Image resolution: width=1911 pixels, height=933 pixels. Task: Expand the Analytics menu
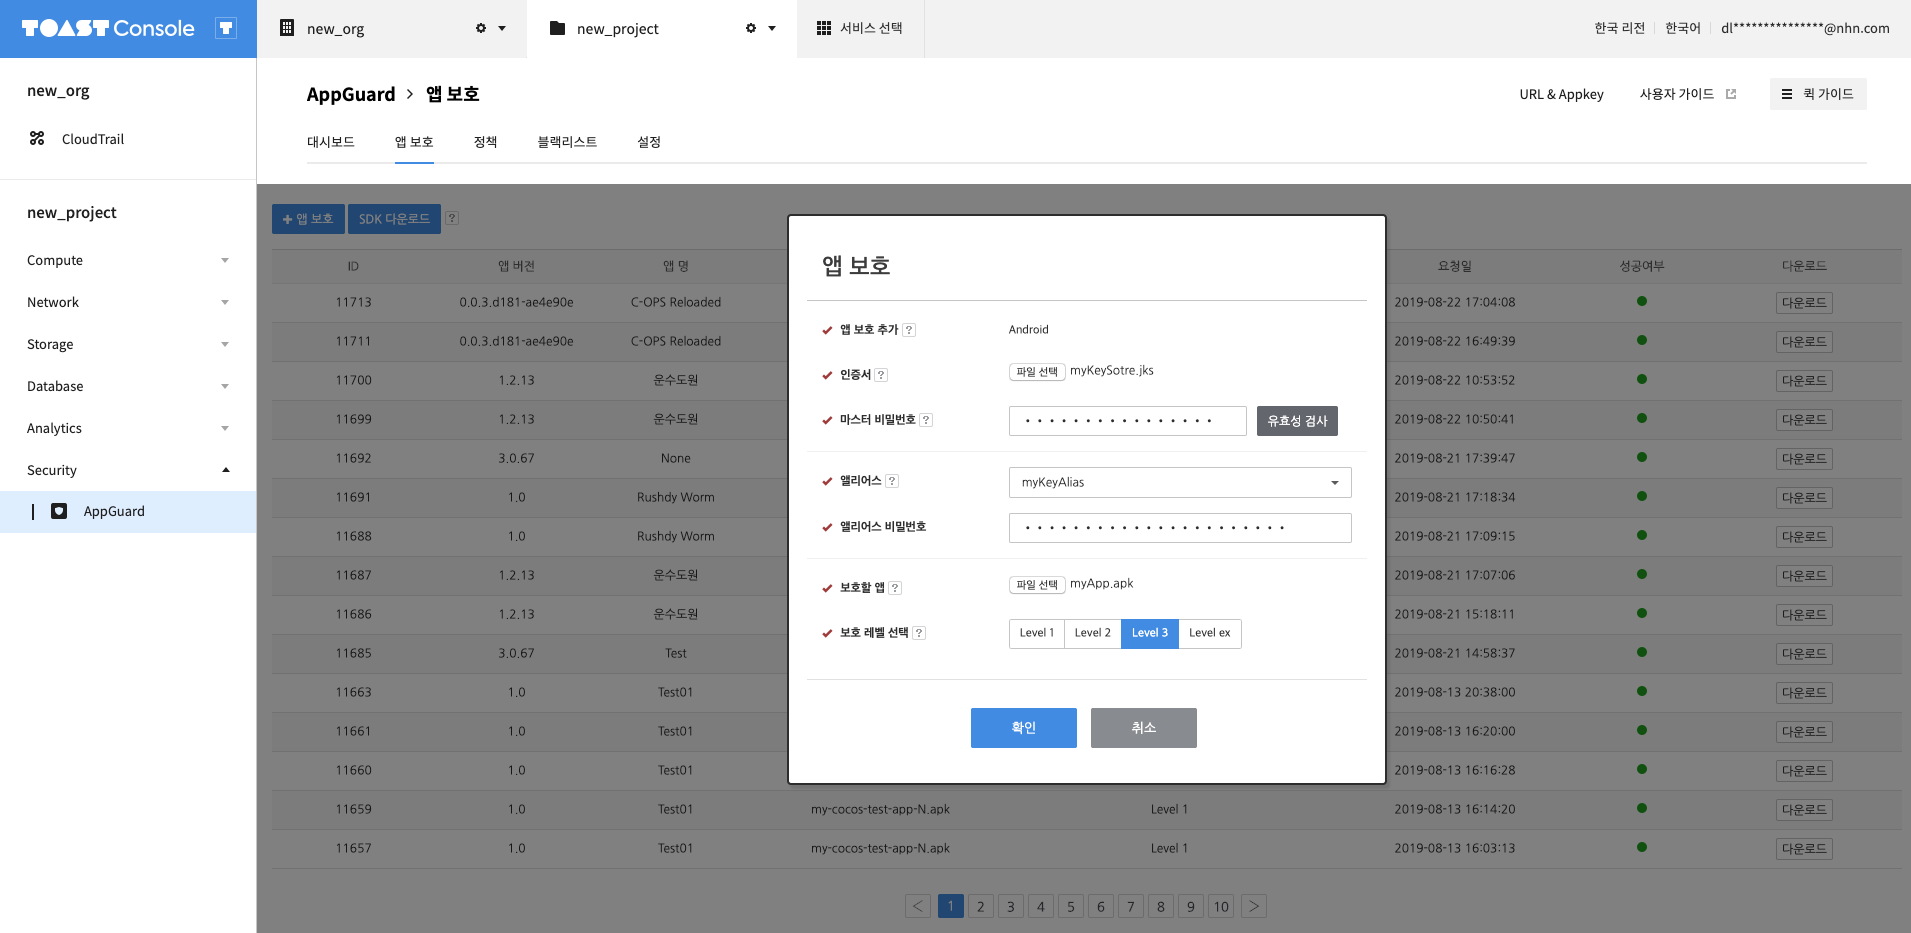[225, 428]
